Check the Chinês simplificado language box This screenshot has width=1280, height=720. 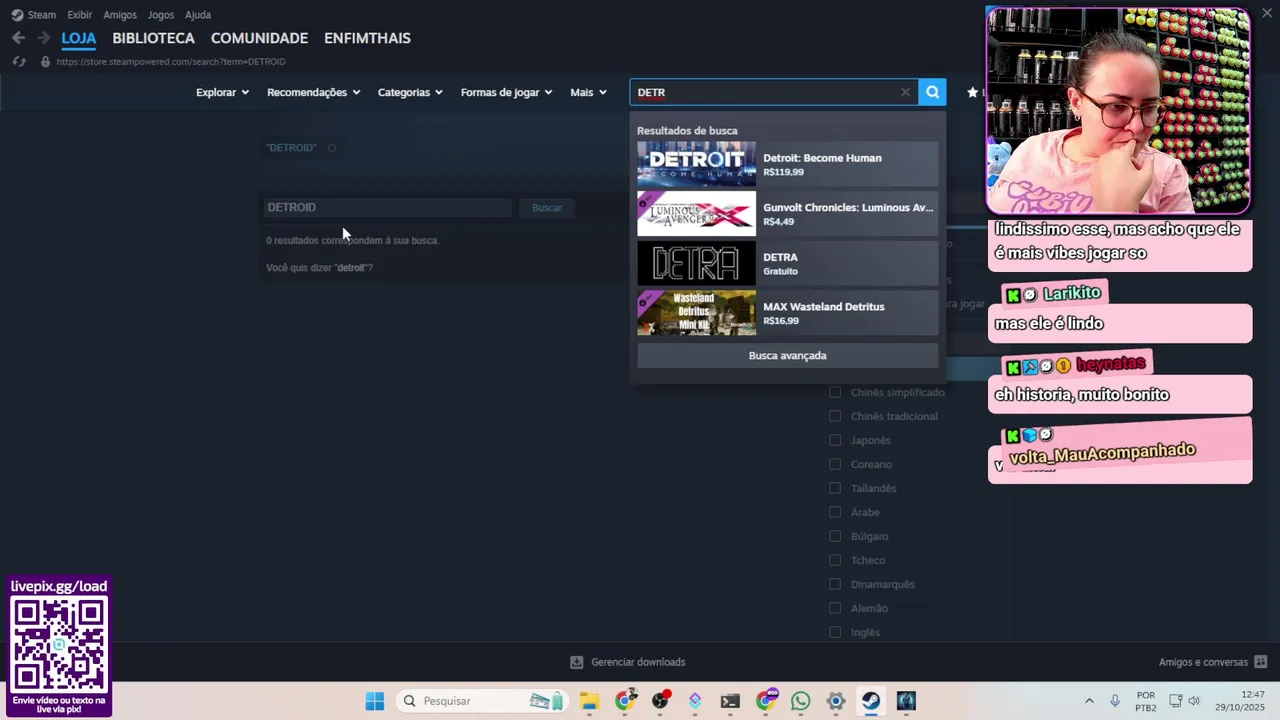pyautogui.click(x=835, y=392)
